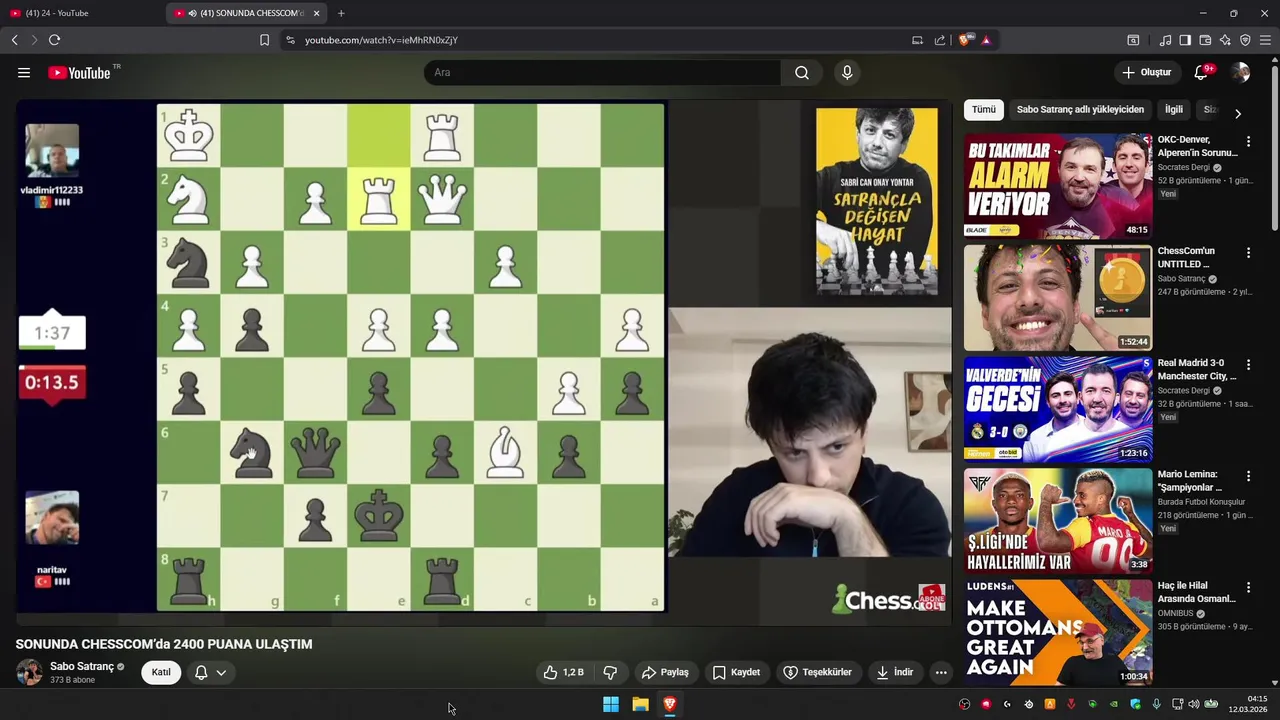
Task: Focus the Ara search field
Action: [x=602, y=73]
